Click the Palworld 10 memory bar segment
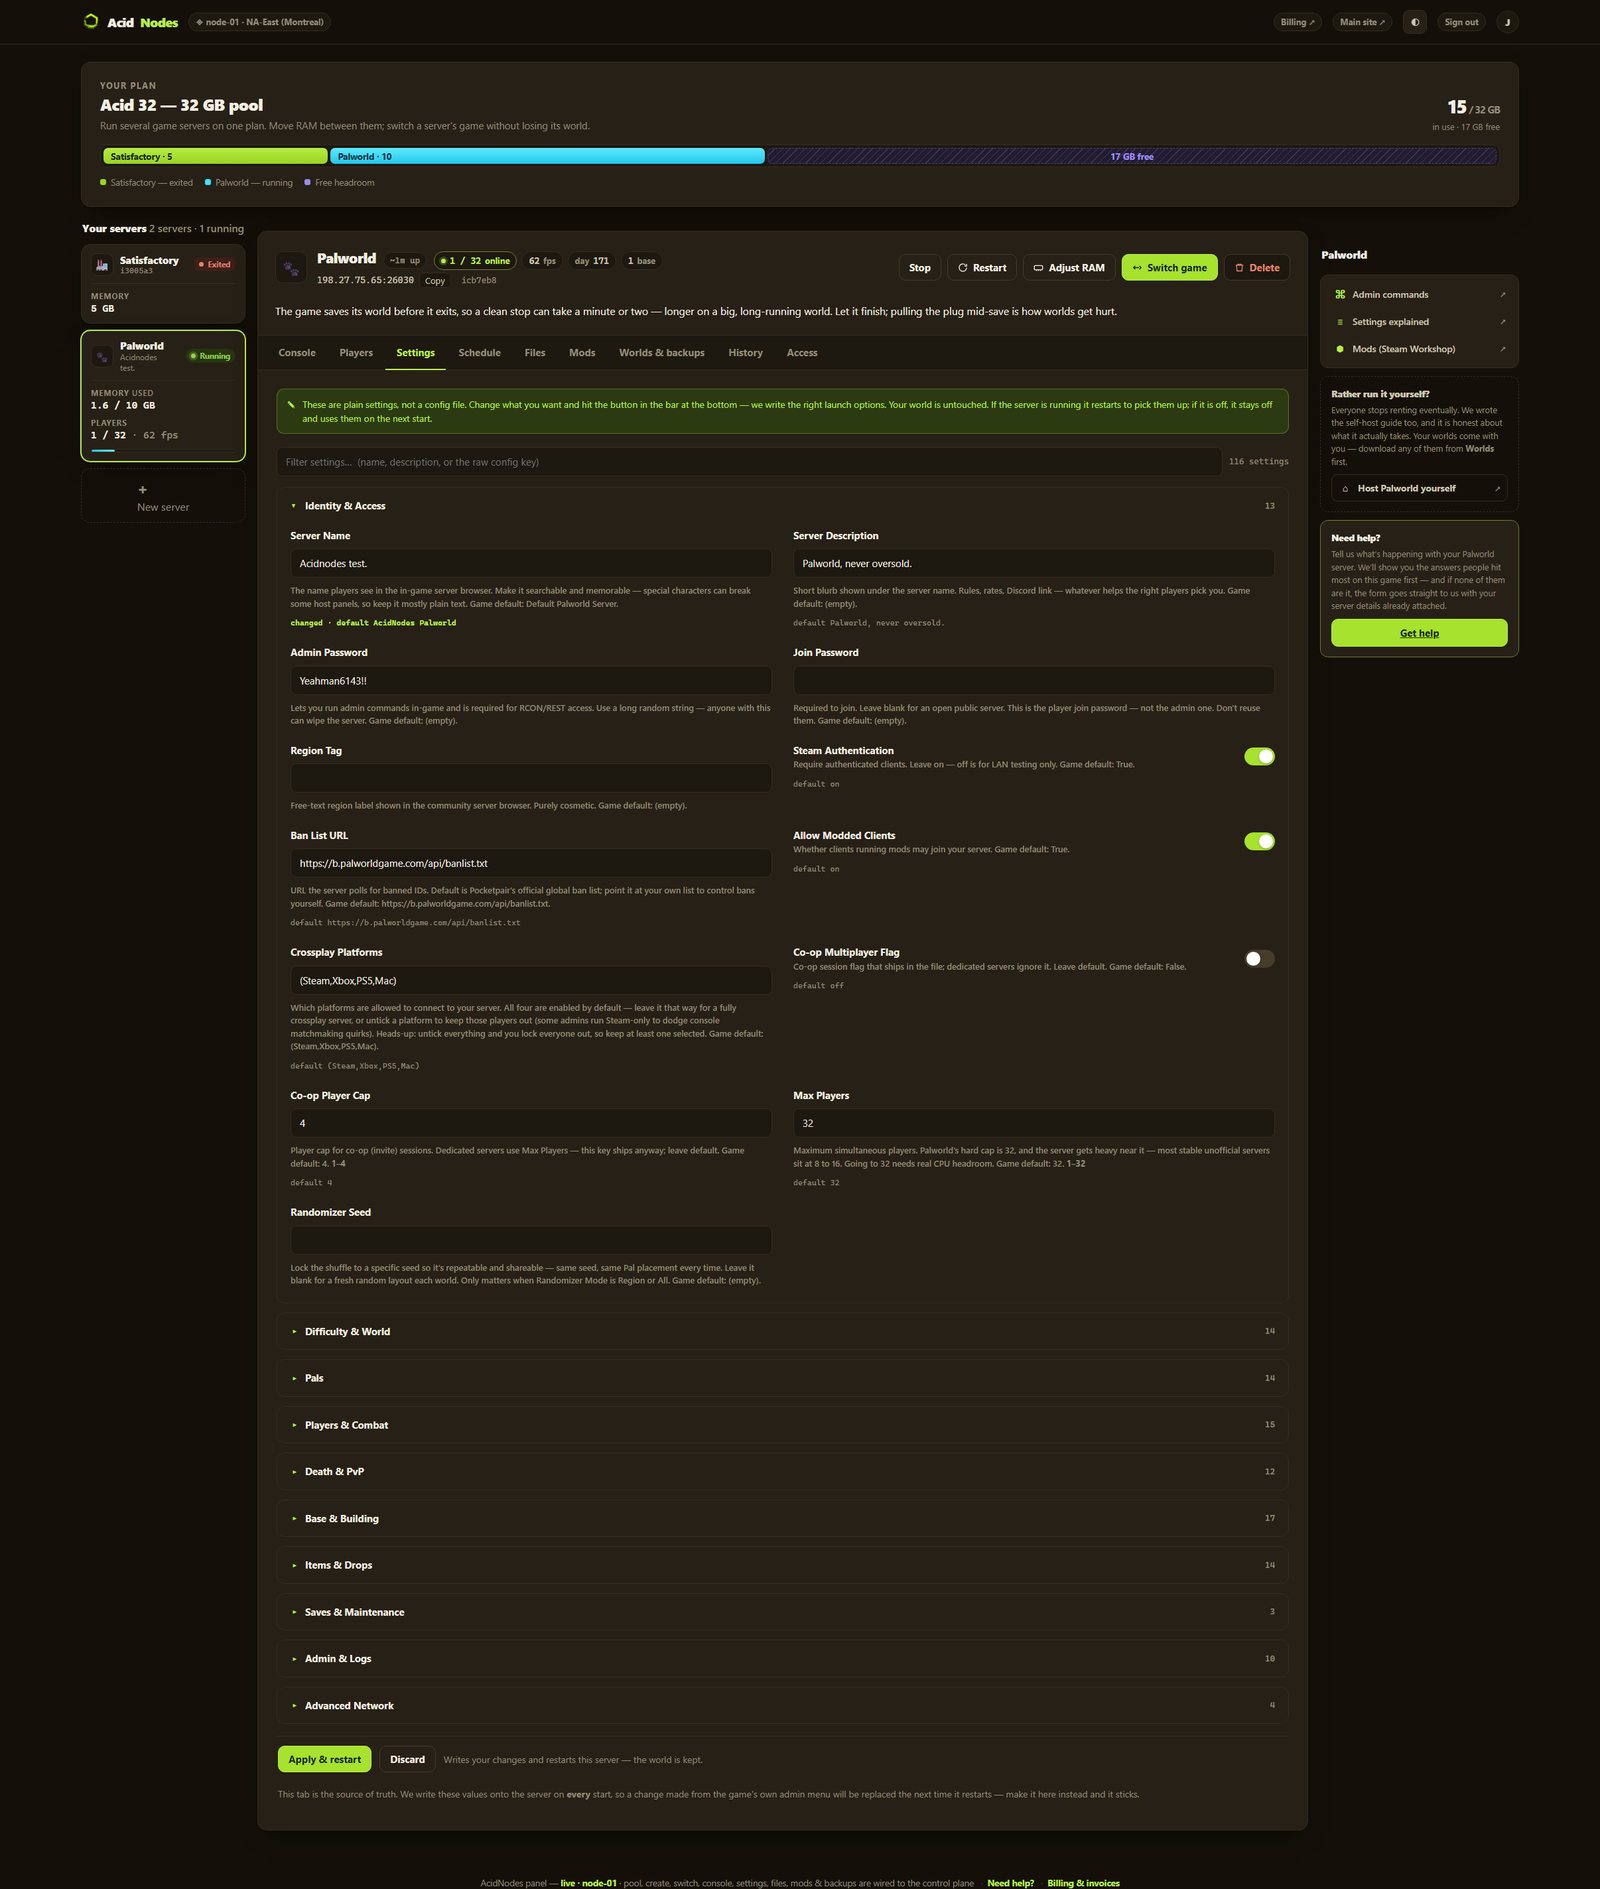1600x1889 pixels. [x=548, y=157]
